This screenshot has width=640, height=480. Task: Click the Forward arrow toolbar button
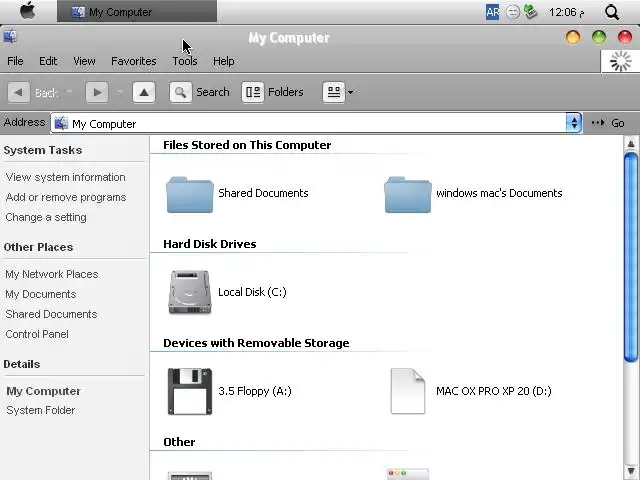(x=97, y=92)
